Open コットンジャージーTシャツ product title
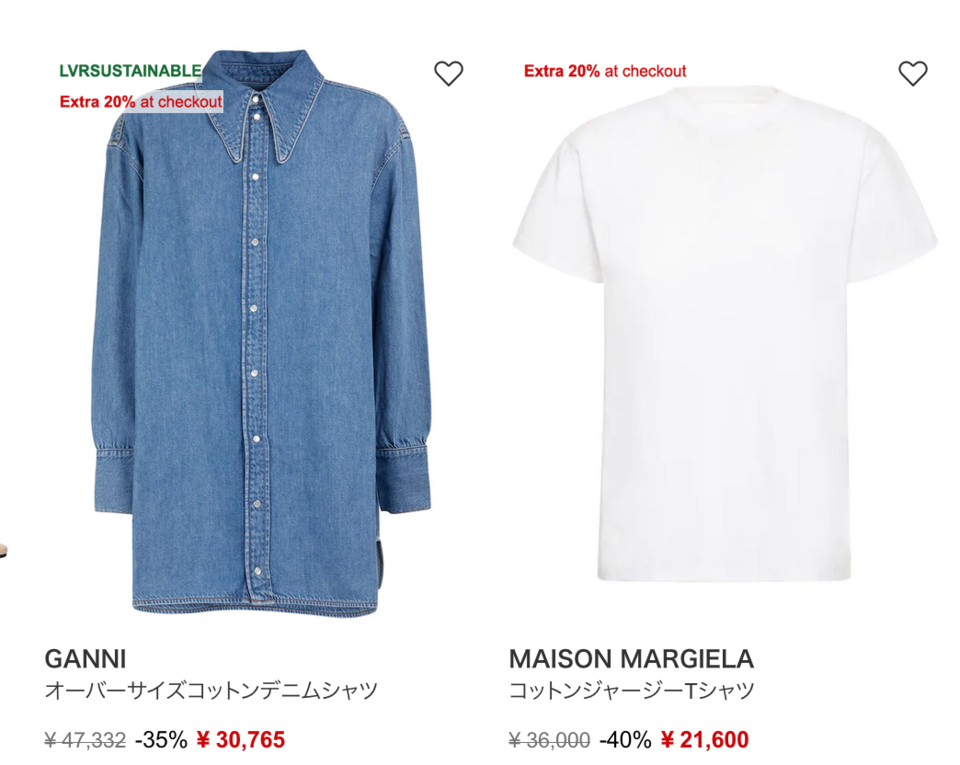The width and height of the screenshot is (960, 765). (x=631, y=690)
